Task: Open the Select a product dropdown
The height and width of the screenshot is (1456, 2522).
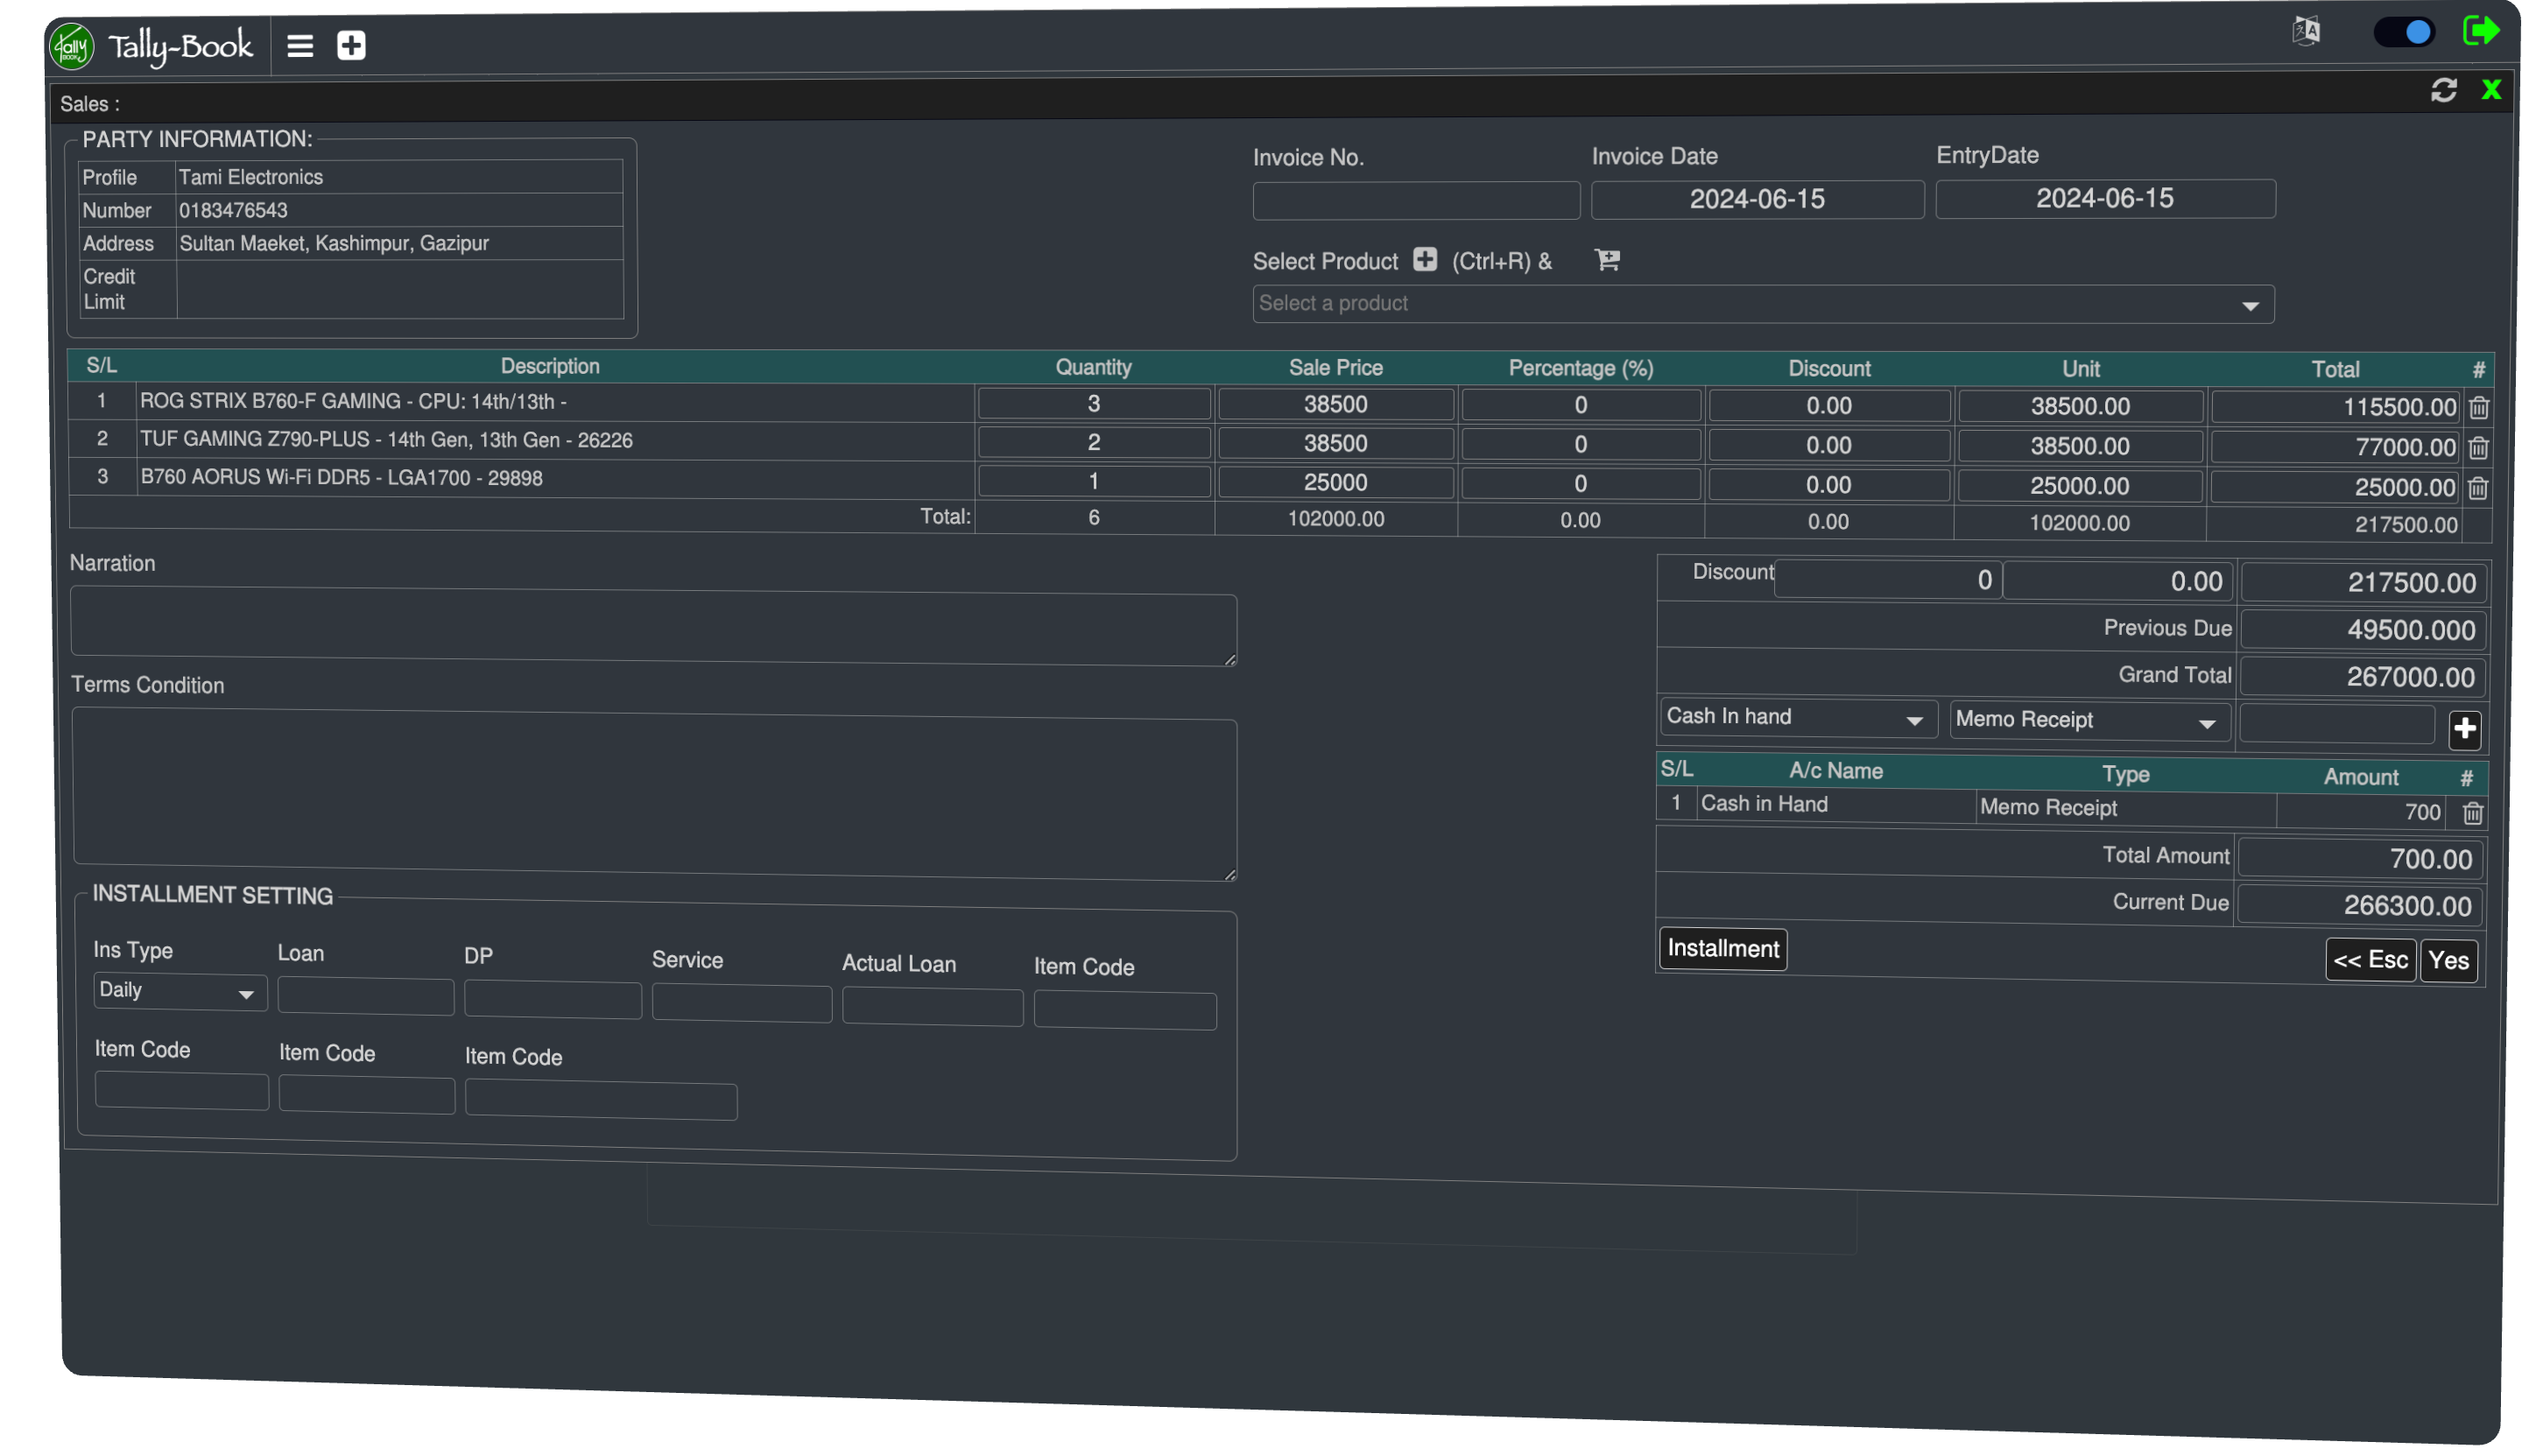Action: click(1762, 304)
